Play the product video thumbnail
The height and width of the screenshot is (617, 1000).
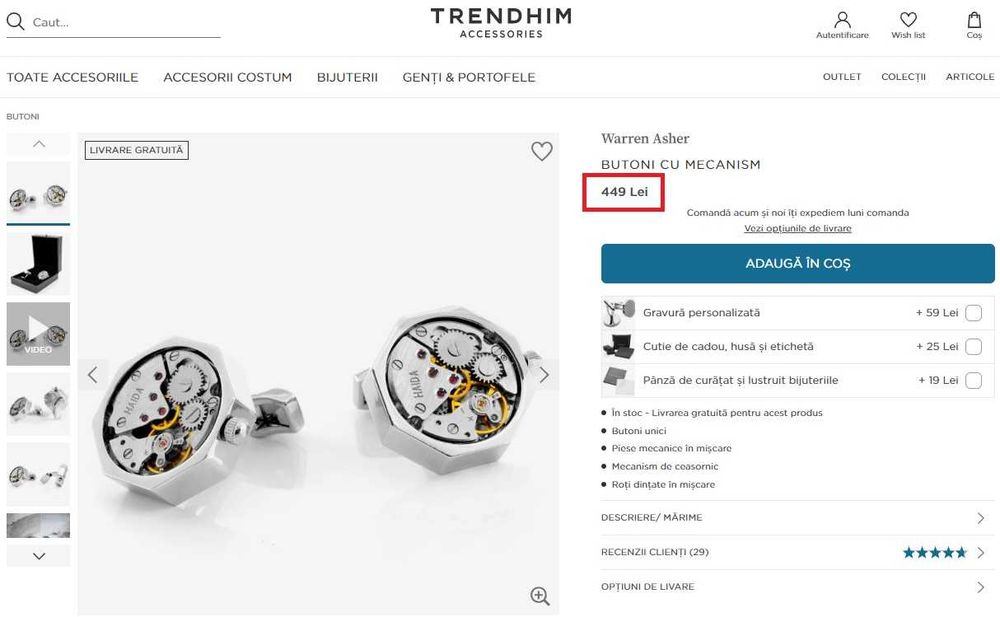tap(38, 333)
